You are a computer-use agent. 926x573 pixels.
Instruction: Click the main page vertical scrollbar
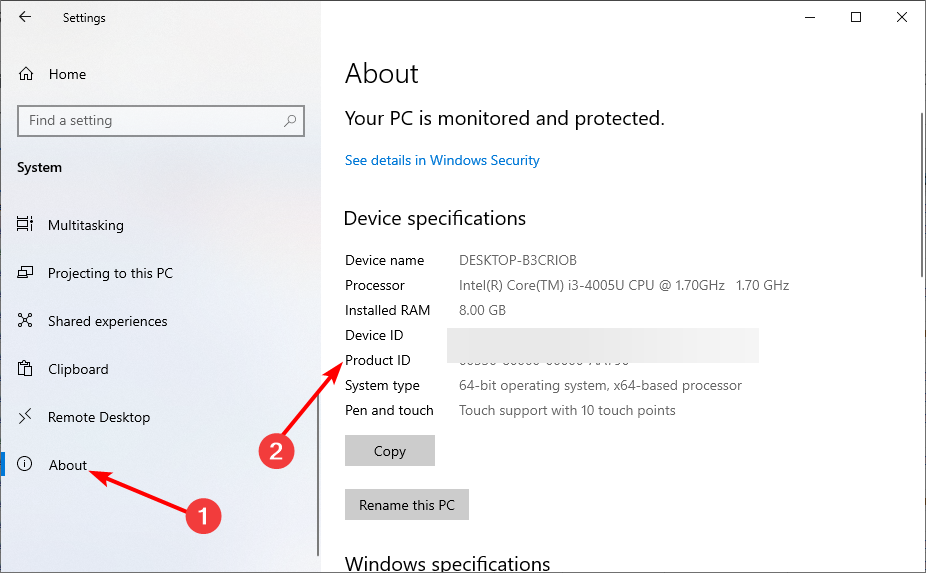pyautogui.click(x=921, y=195)
